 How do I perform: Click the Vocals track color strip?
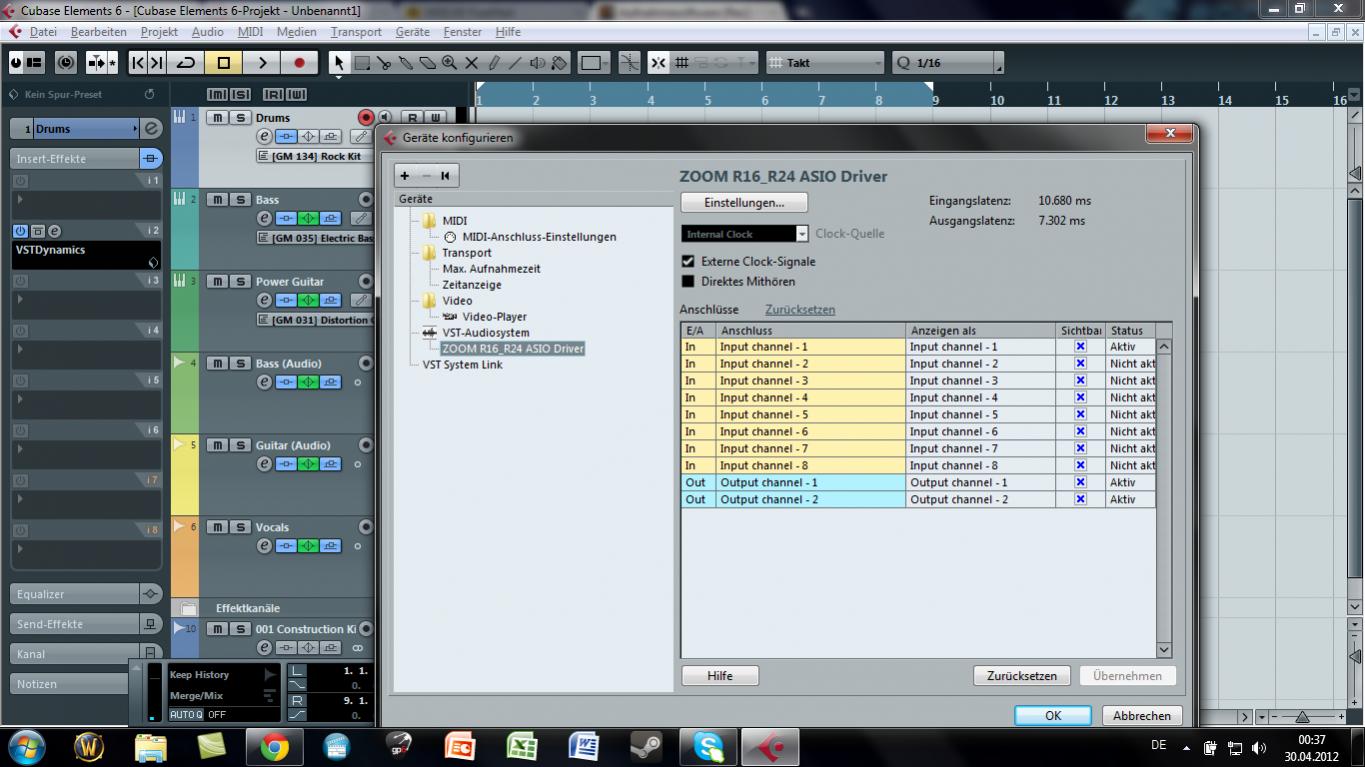click(x=185, y=557)
